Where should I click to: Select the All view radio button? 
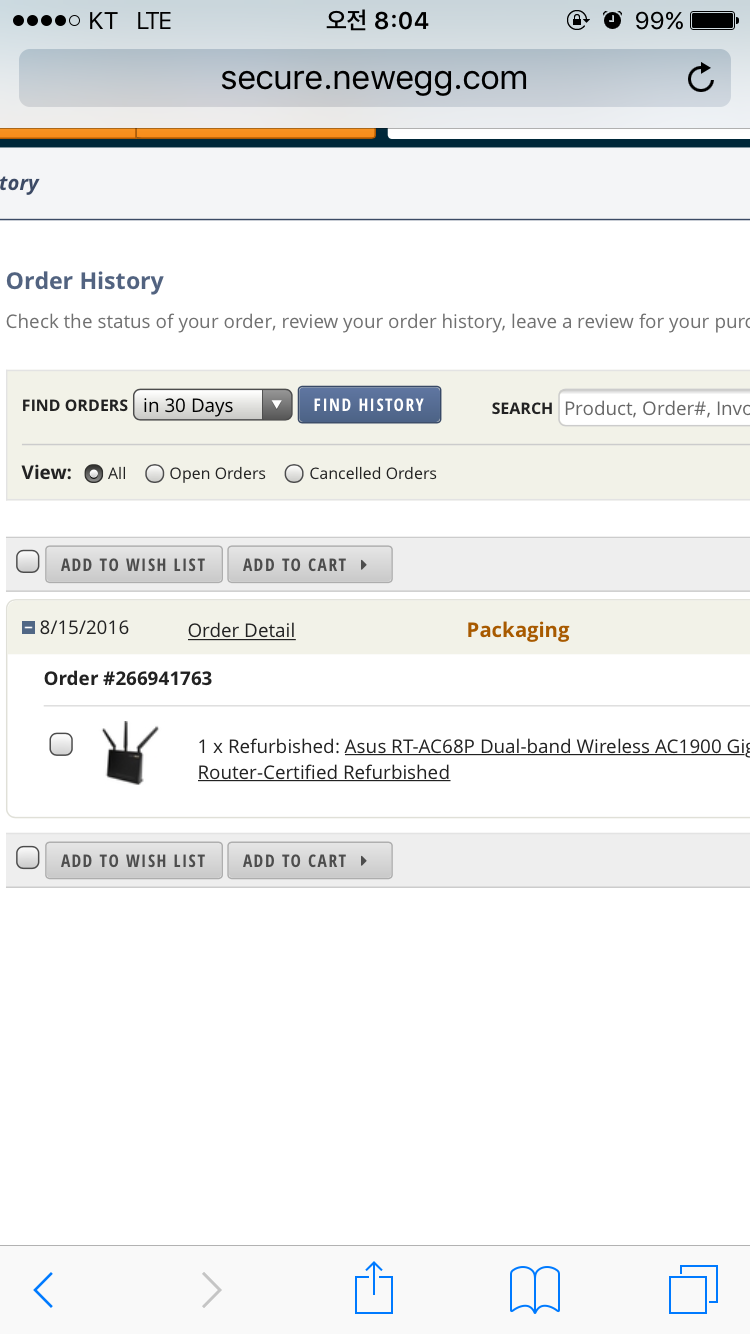tap(93, 474)
